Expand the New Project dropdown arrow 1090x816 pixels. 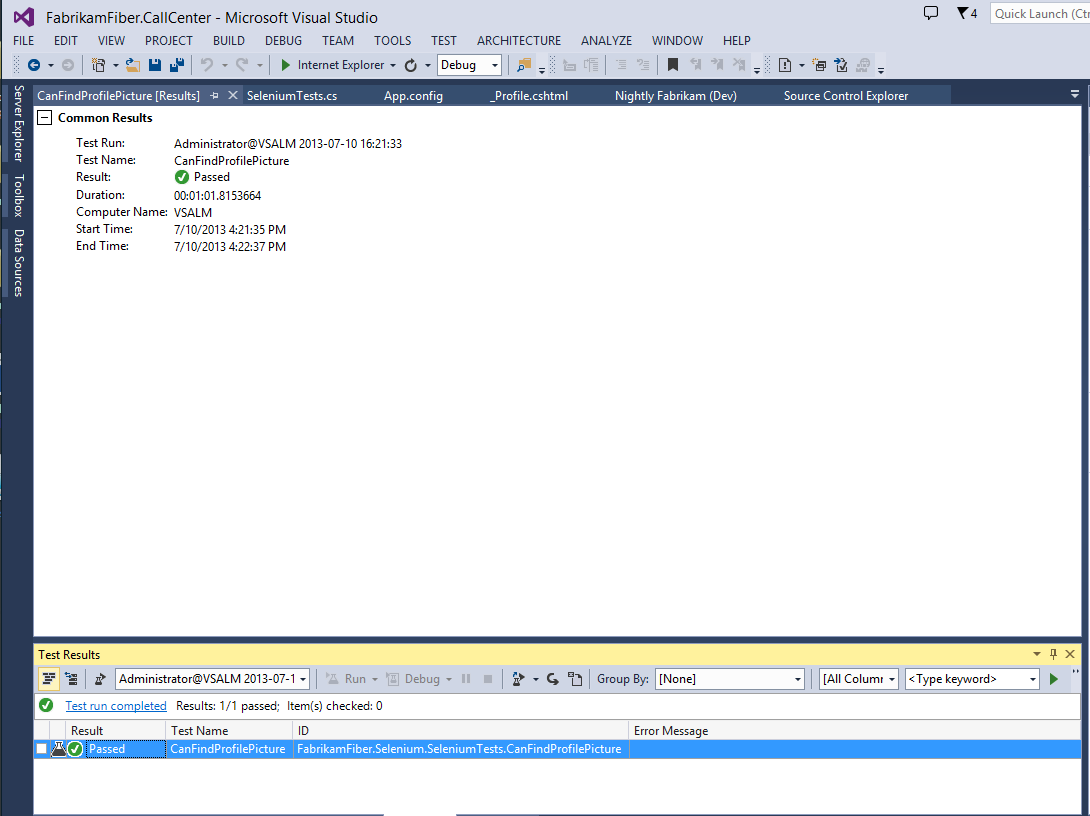[x=116, y=65]
